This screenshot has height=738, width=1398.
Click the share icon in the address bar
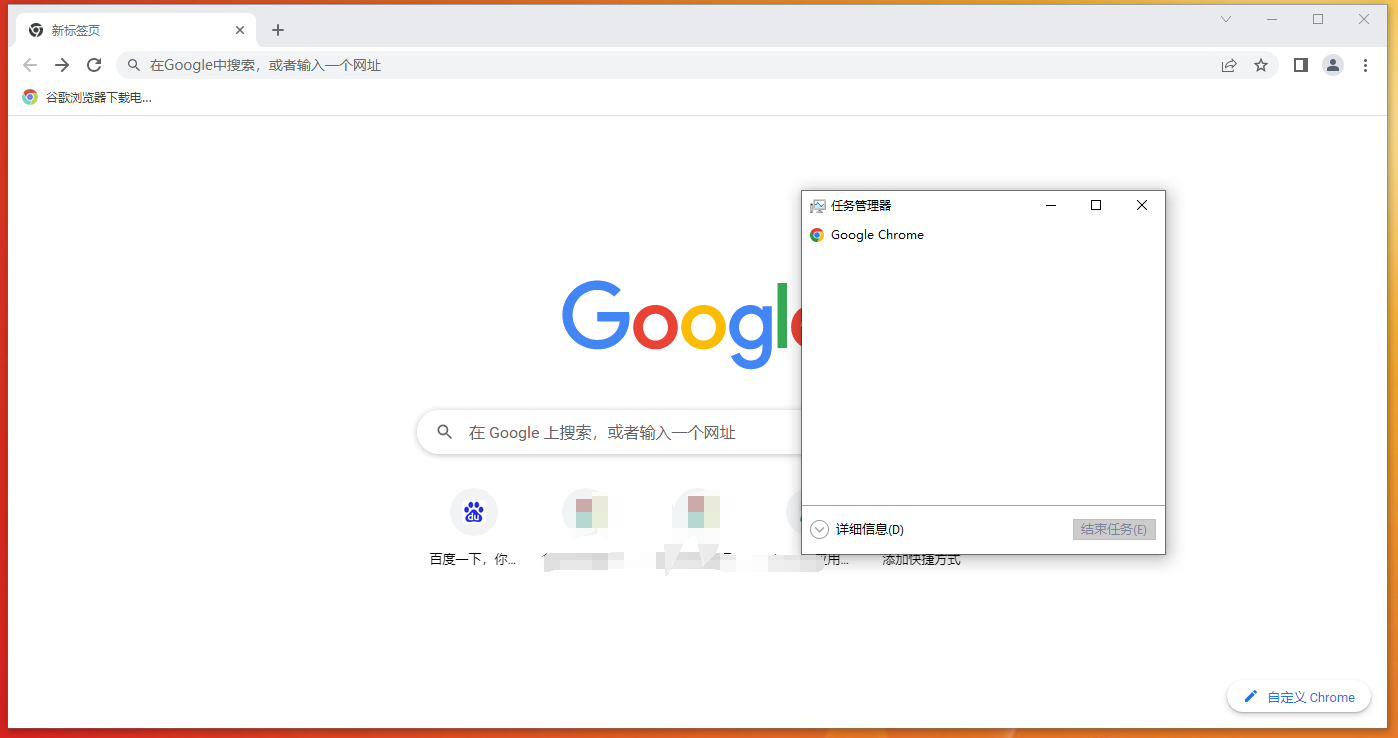tap(1229, 65)
